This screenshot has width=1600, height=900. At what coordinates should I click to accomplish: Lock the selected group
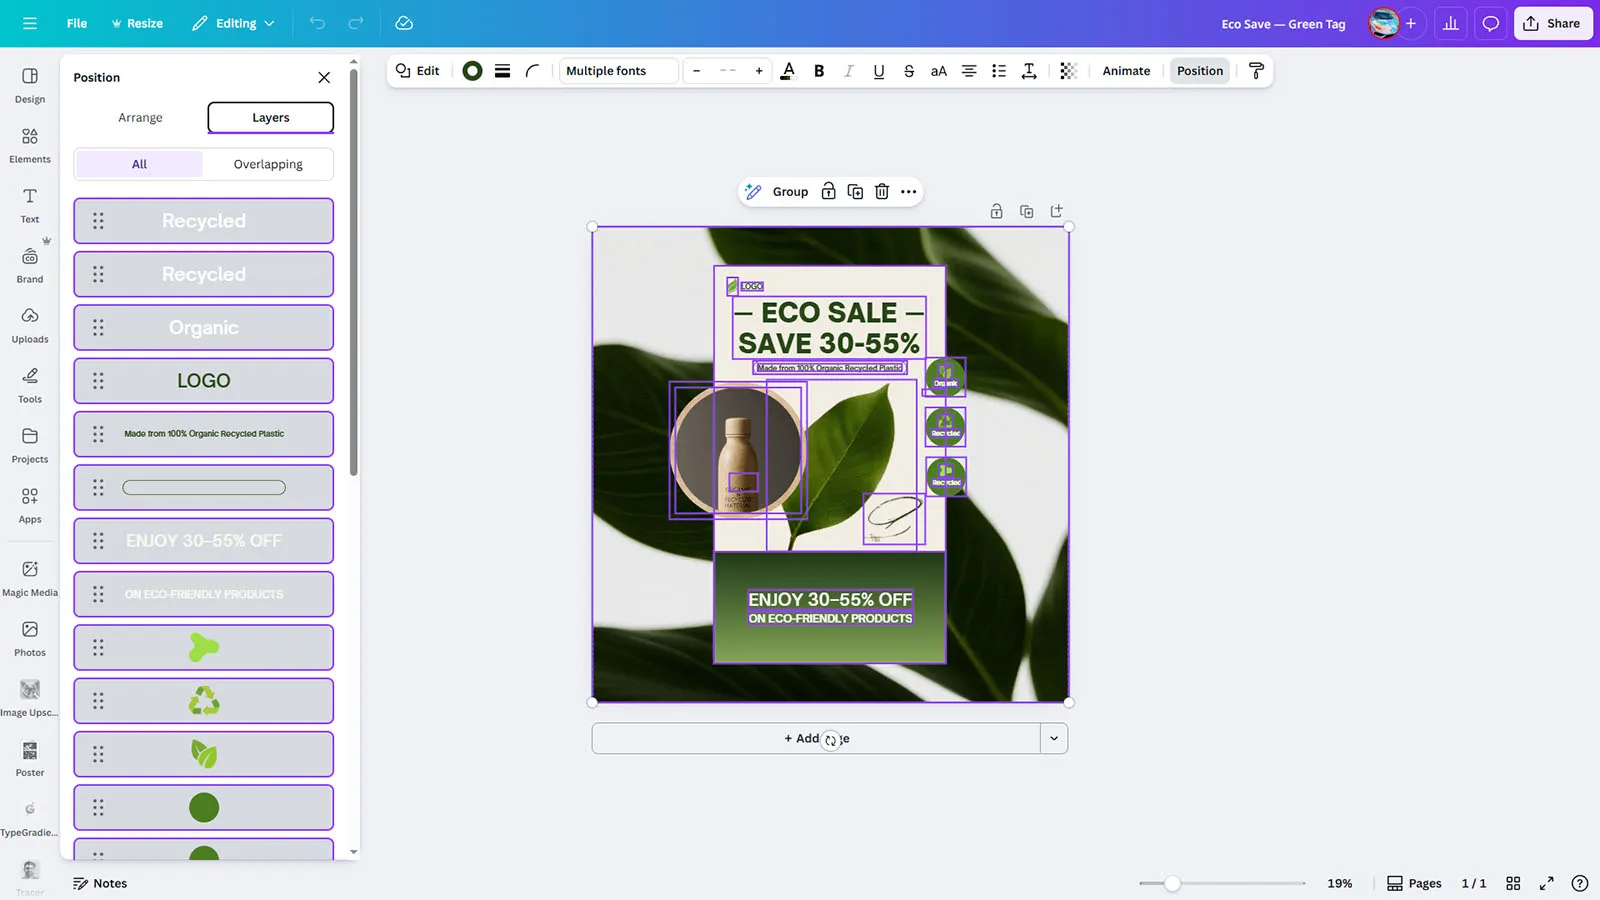[x=827, y=191]
